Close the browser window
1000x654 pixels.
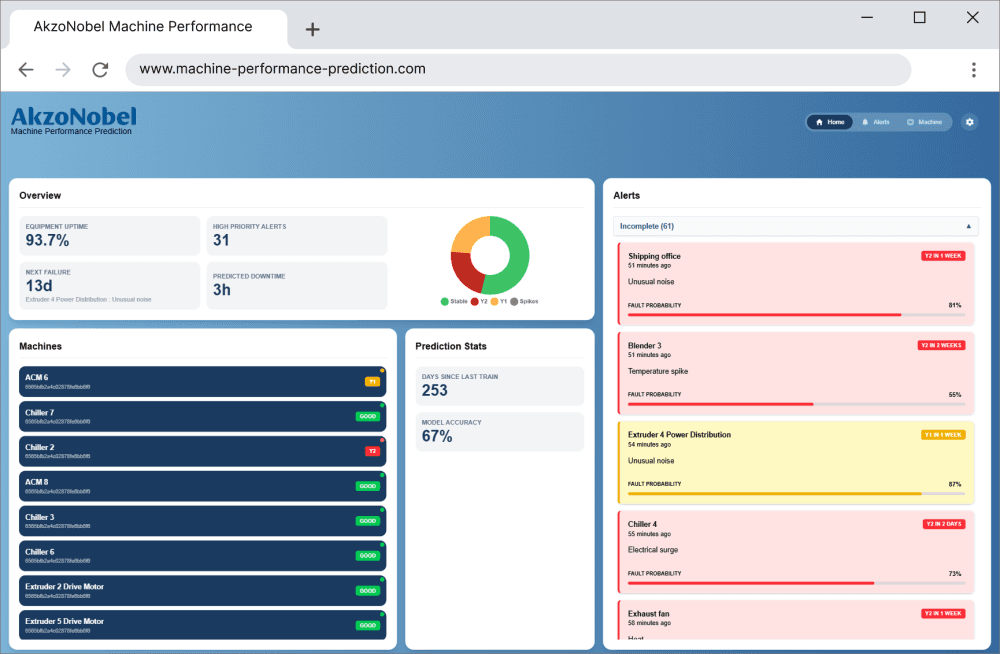[972, 17]
